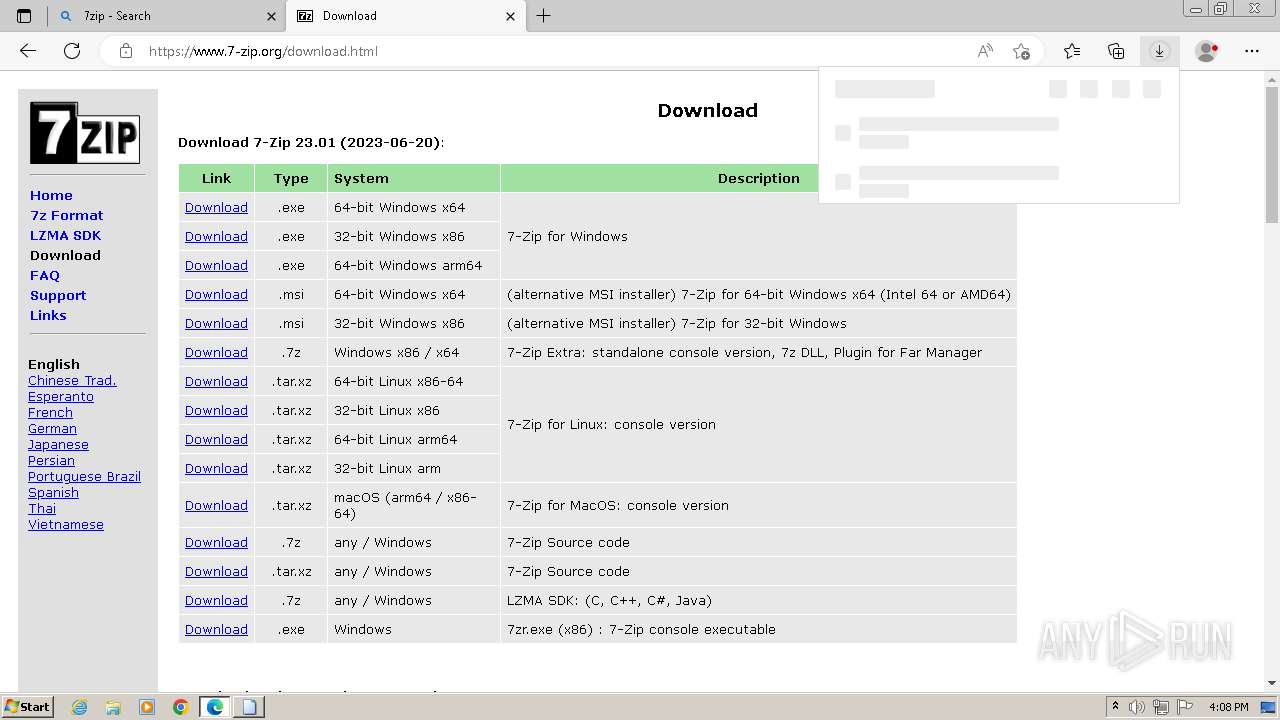Open FAQ navigation link
Image resolution: width=1280 pixels, height=720 pixels.
pos(45,275)
